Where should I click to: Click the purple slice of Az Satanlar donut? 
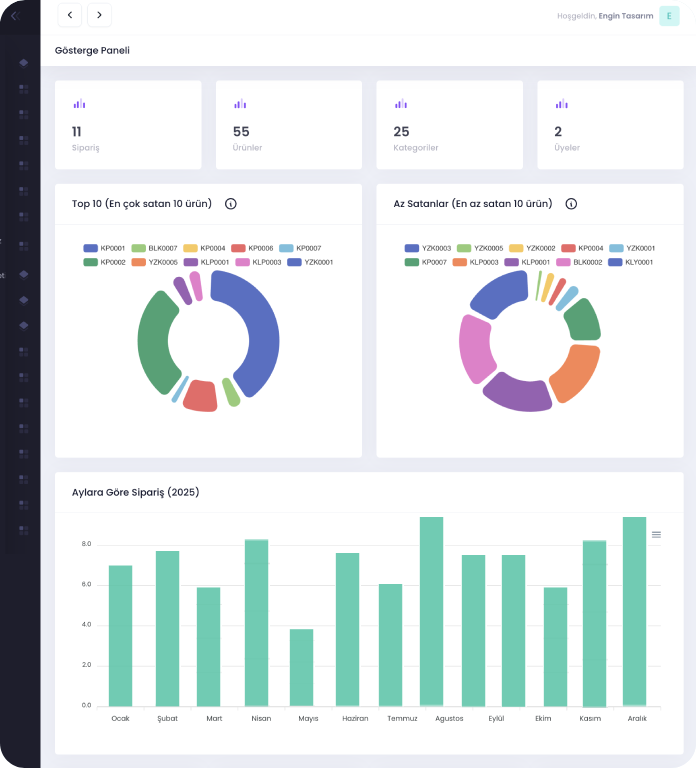click(518, 396)
